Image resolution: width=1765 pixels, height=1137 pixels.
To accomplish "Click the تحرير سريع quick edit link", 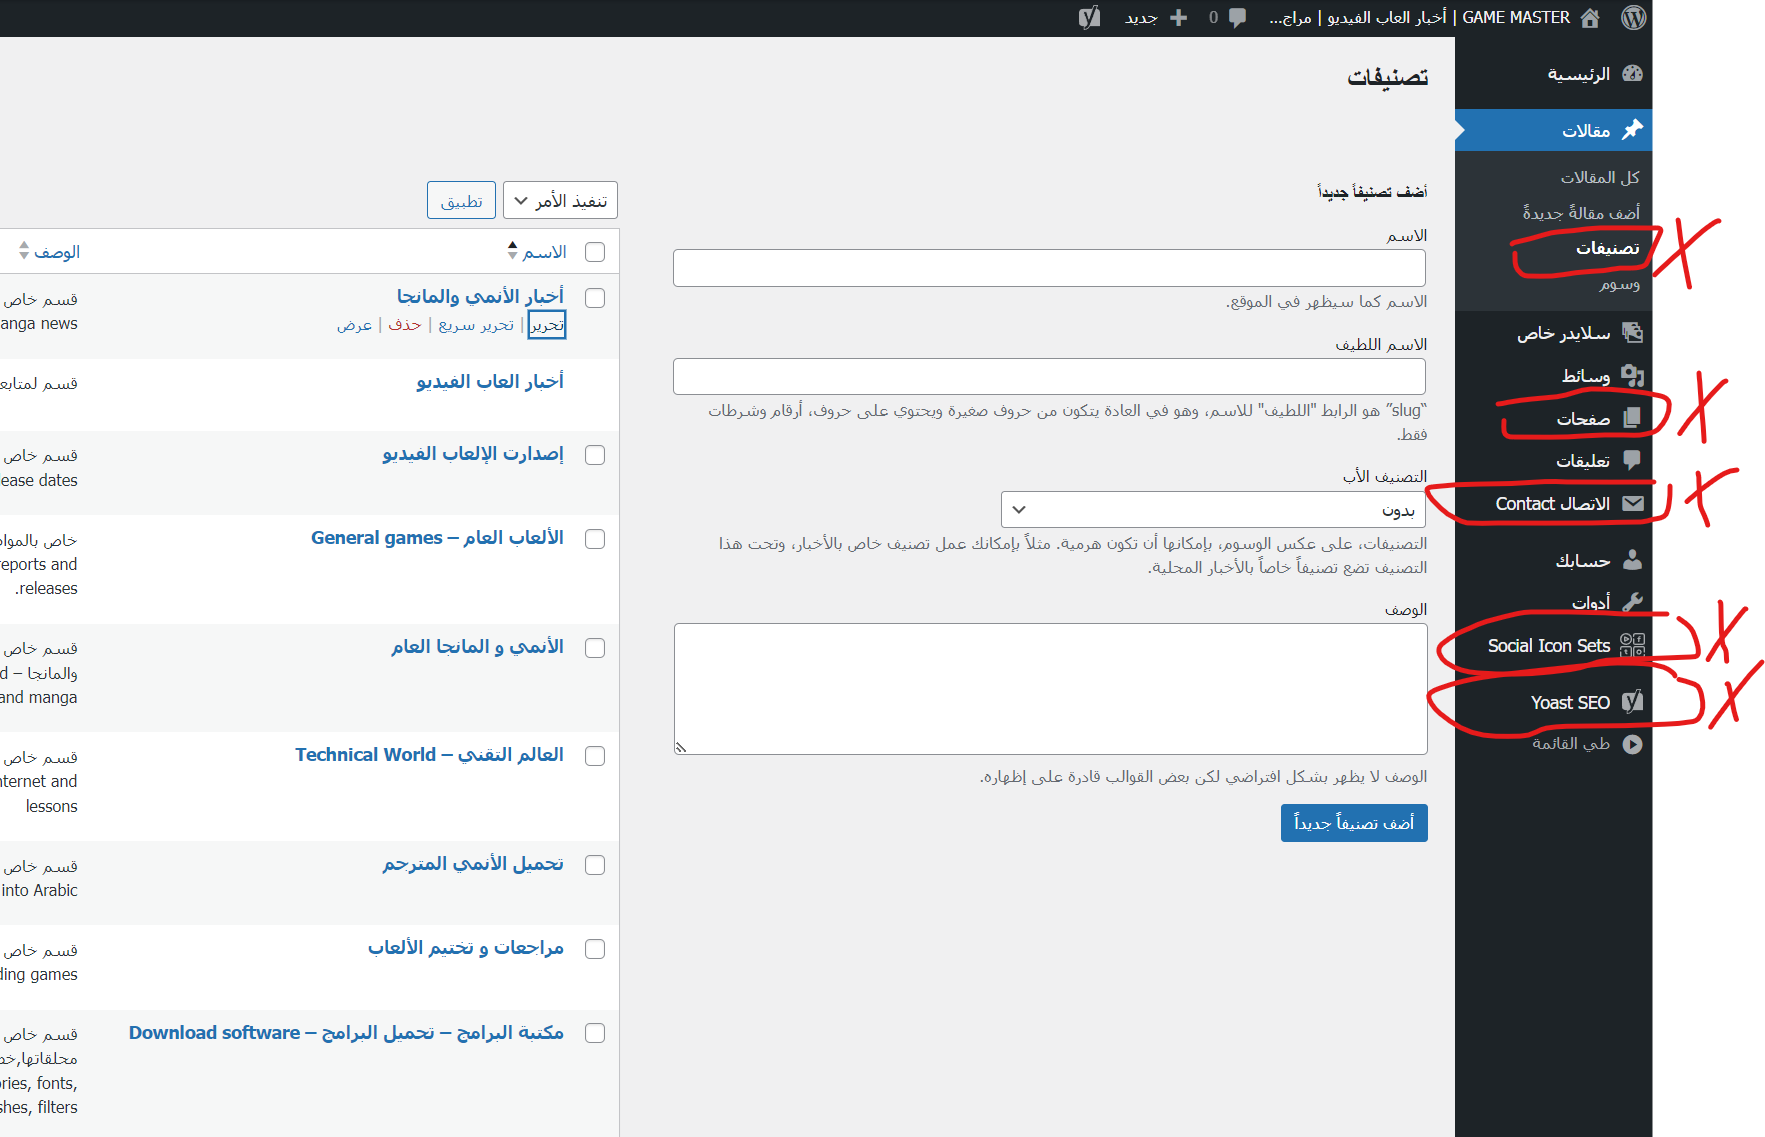I will (476, 325).
